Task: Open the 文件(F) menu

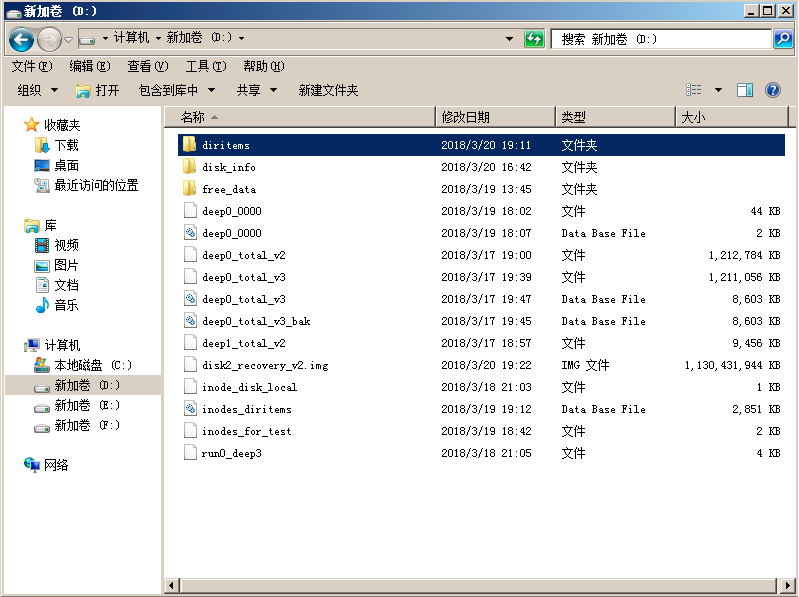Action: pyautogui.click(x=32, y=66)
